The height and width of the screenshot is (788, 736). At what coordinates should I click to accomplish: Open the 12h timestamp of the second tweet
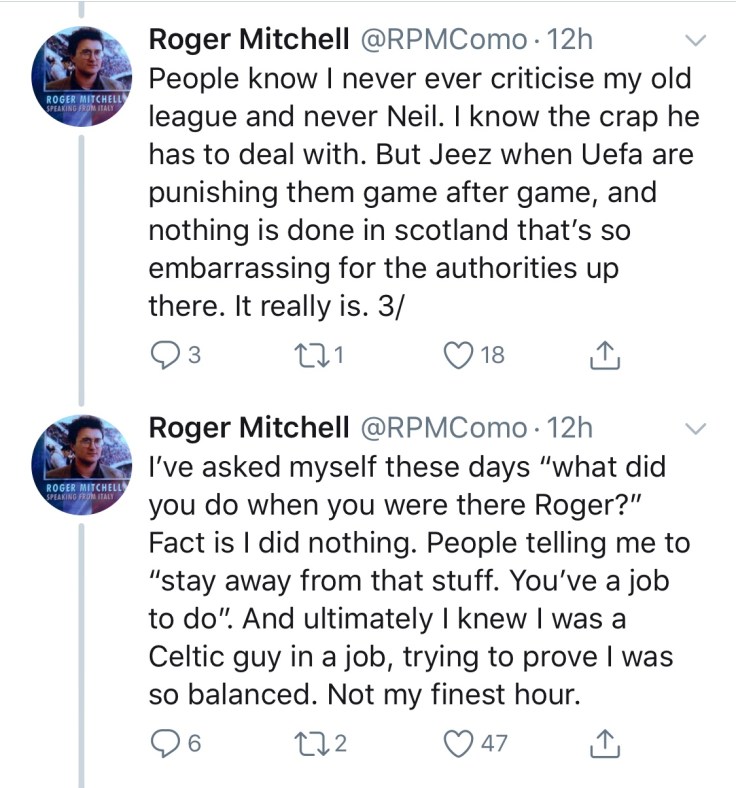[x=572, y=427]
